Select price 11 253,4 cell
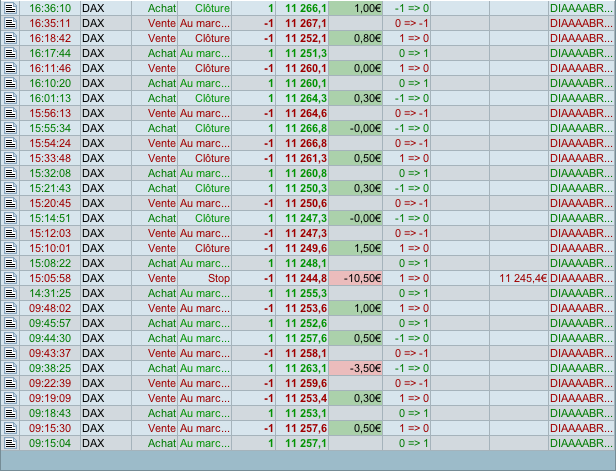 [x=302, y=398]
